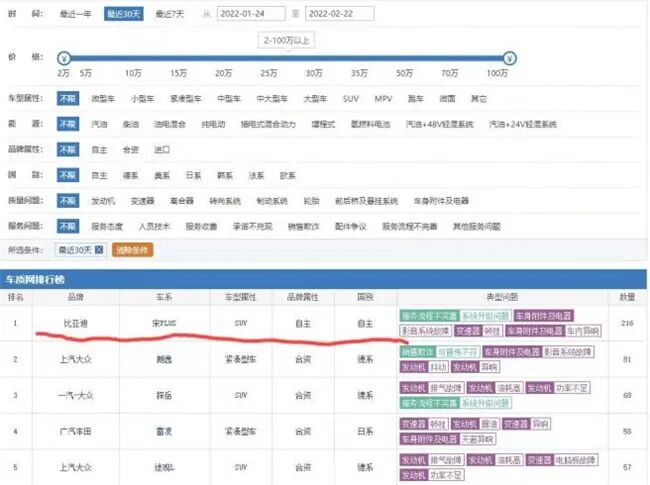650x485 pixels.
Task: Select 不限 in the 能源 row
Action: click(x=68, y=124)
